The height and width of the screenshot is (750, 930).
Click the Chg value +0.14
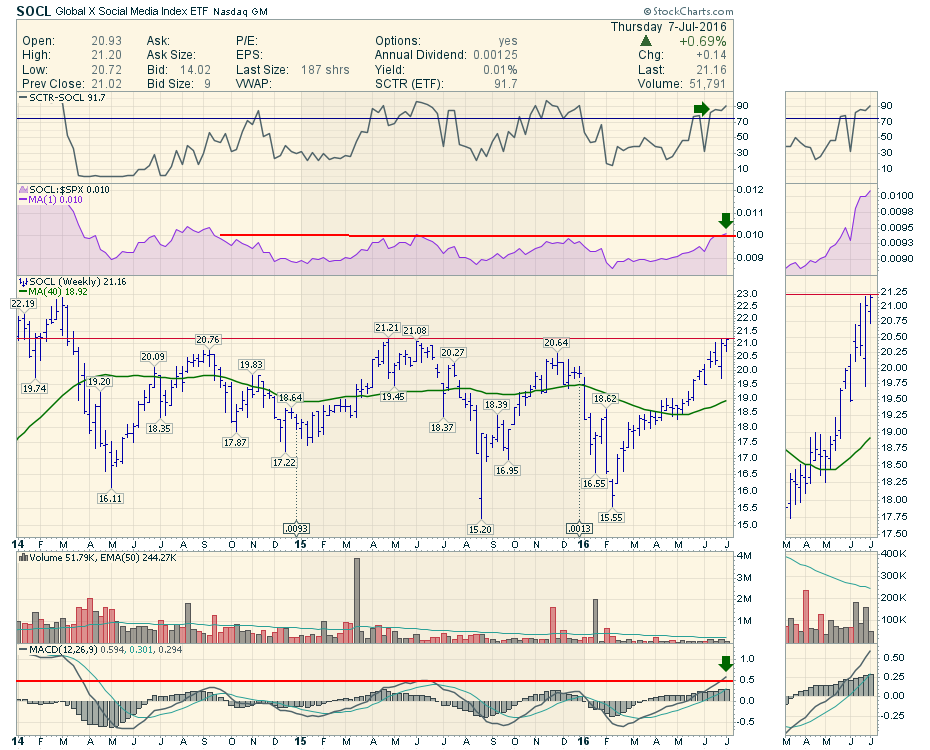pyautogui.click(x=711, y=55)
